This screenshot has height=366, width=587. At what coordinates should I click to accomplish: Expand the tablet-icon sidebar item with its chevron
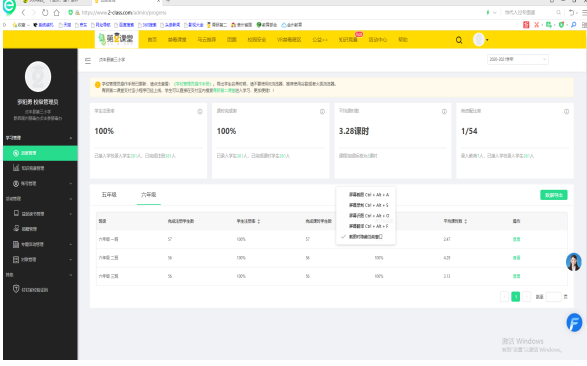71,214
